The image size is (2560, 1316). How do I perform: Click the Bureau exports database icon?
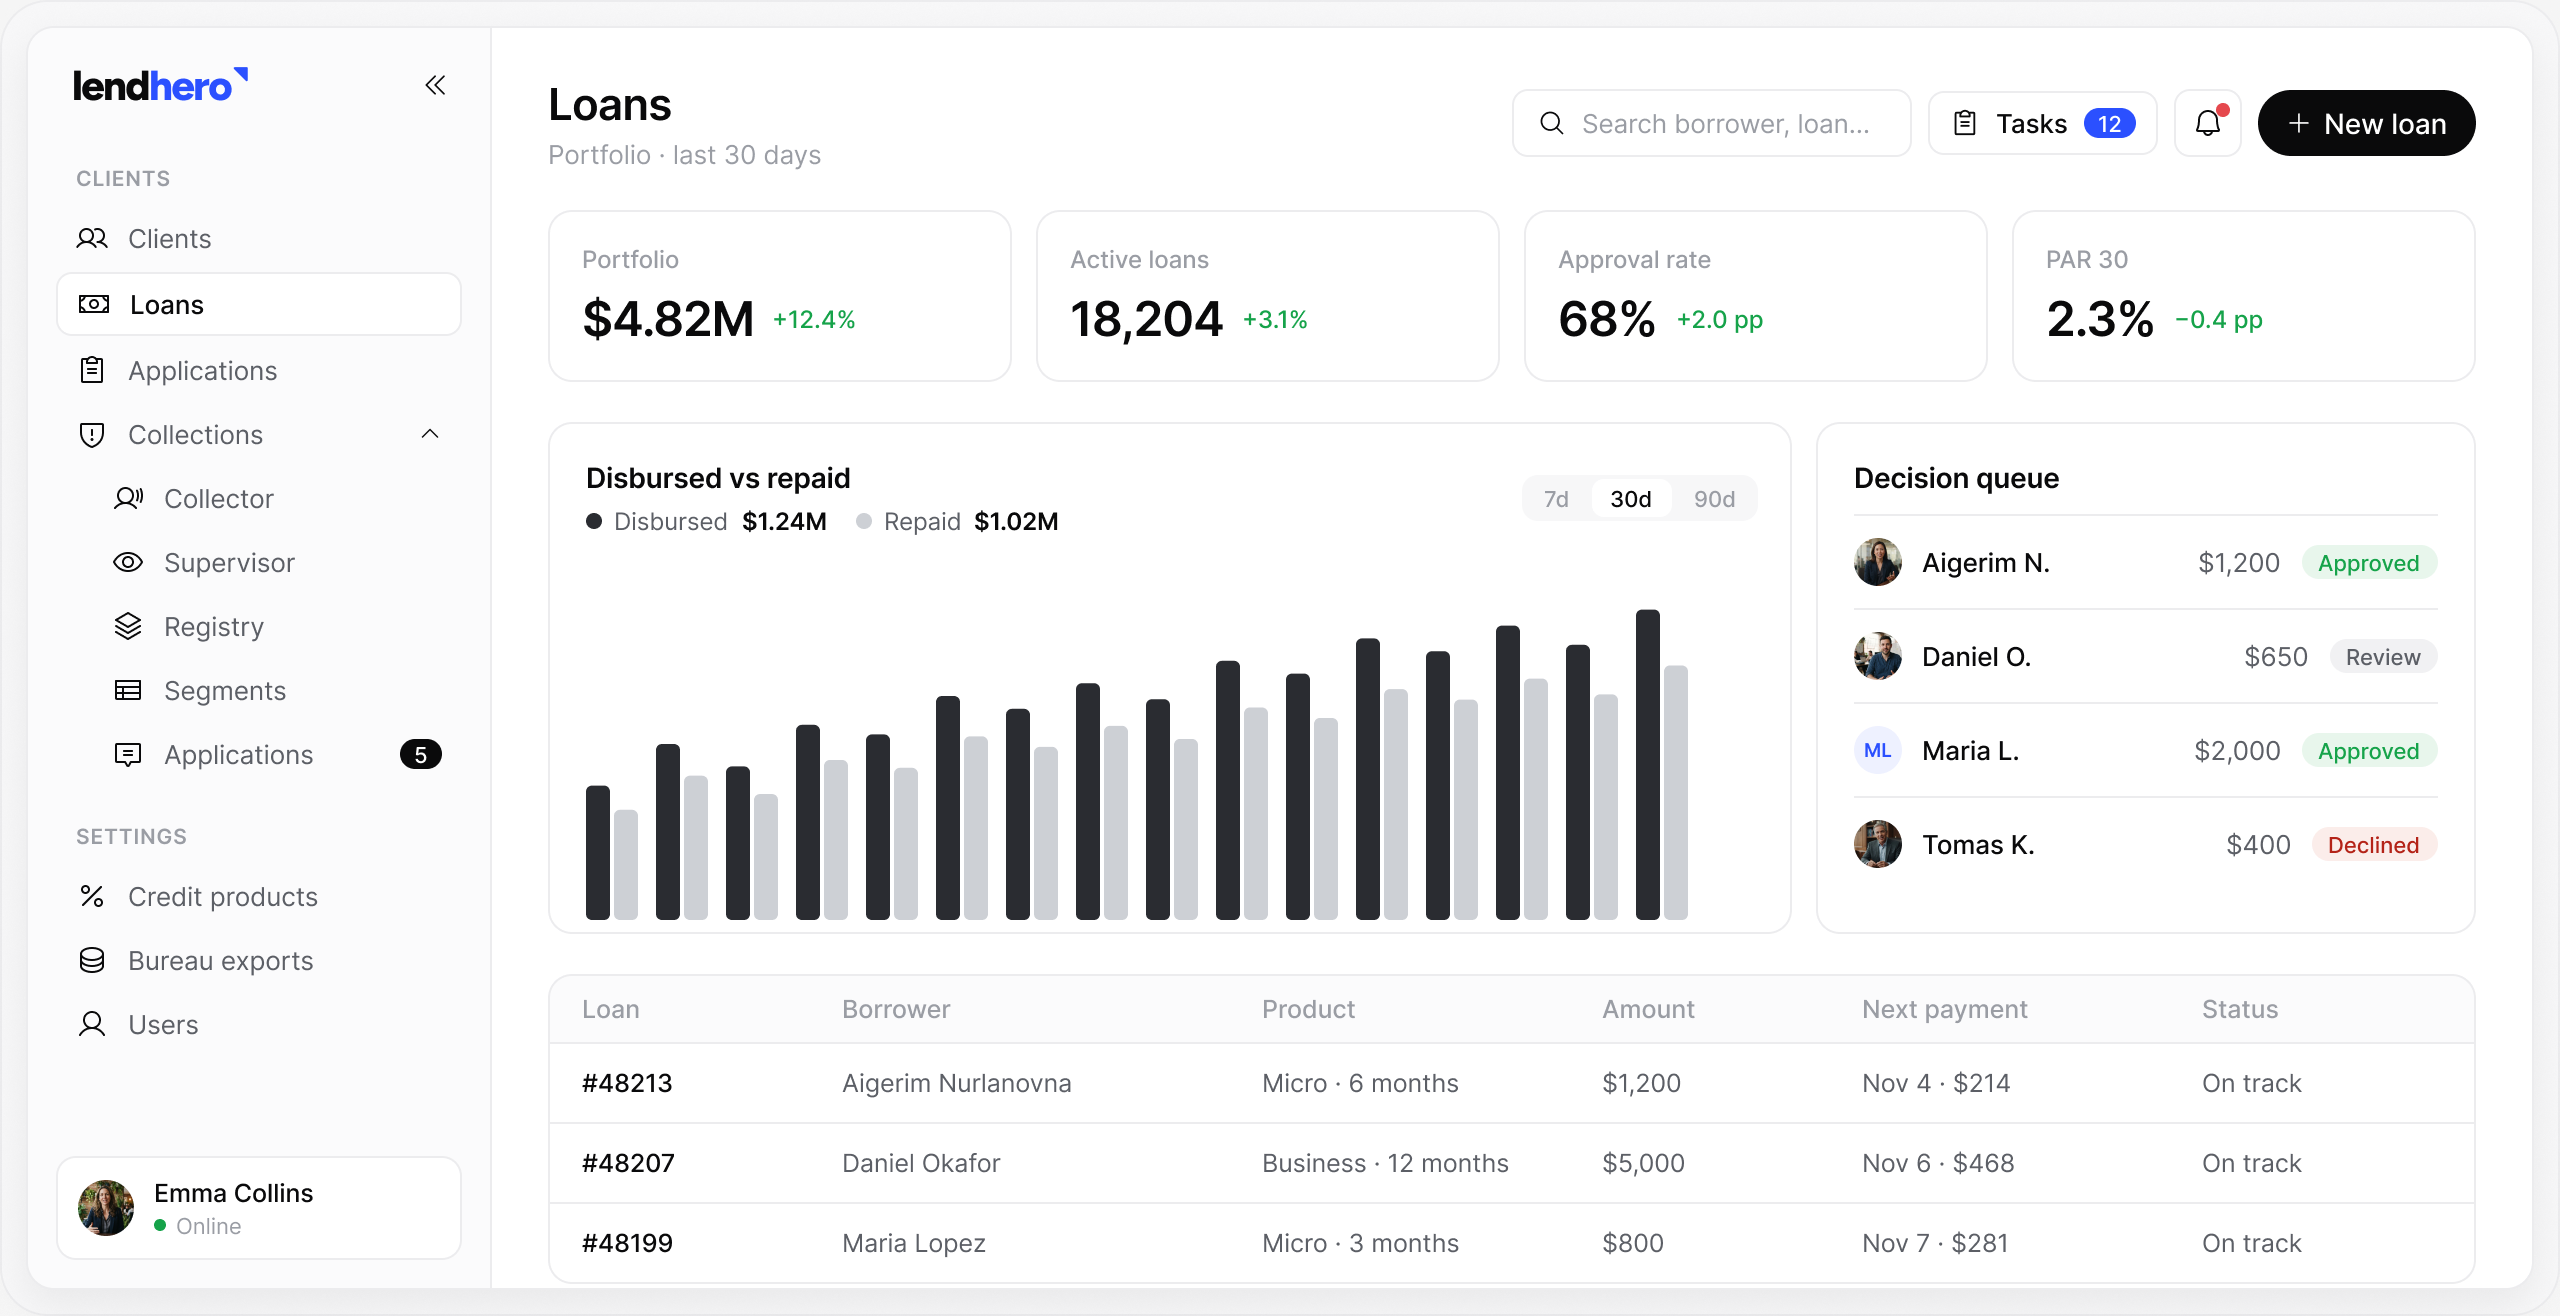pos(92,960)
